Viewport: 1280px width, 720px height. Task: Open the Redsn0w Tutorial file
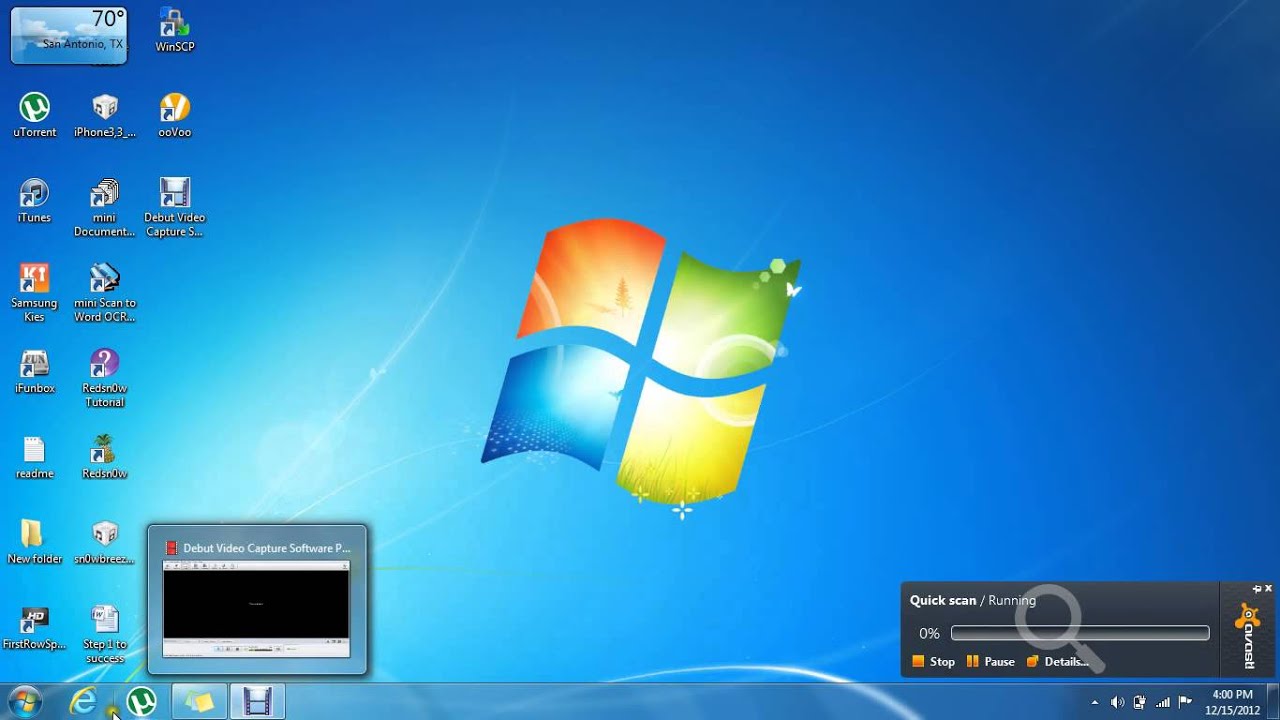pos(104,378)
